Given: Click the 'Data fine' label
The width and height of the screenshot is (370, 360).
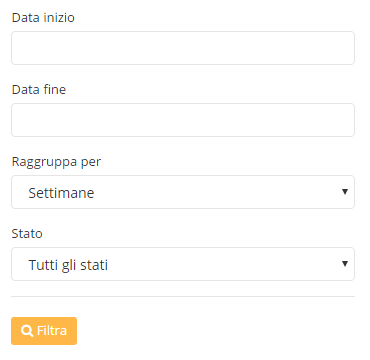Looking at the screenshot, I should pos(39,90).
